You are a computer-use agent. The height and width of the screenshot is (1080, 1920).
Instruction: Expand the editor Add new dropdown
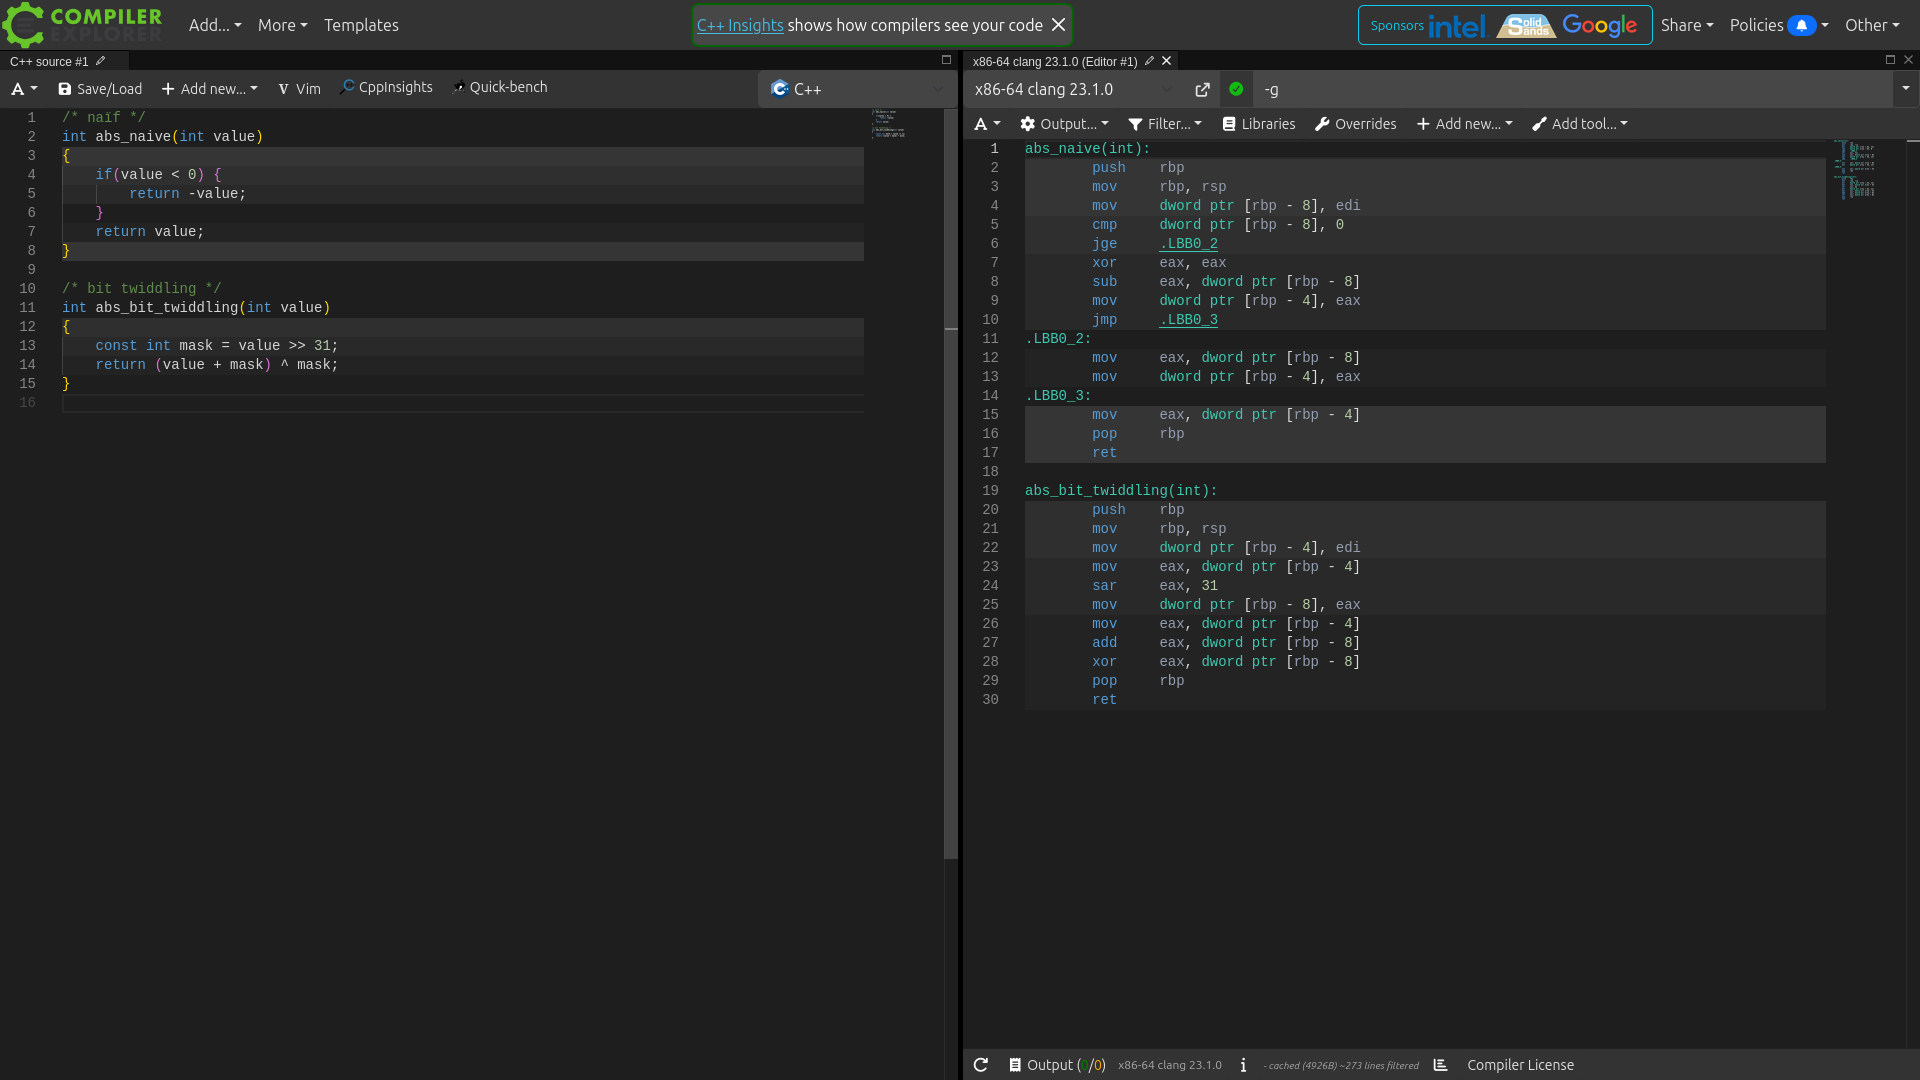coord(210,89)
